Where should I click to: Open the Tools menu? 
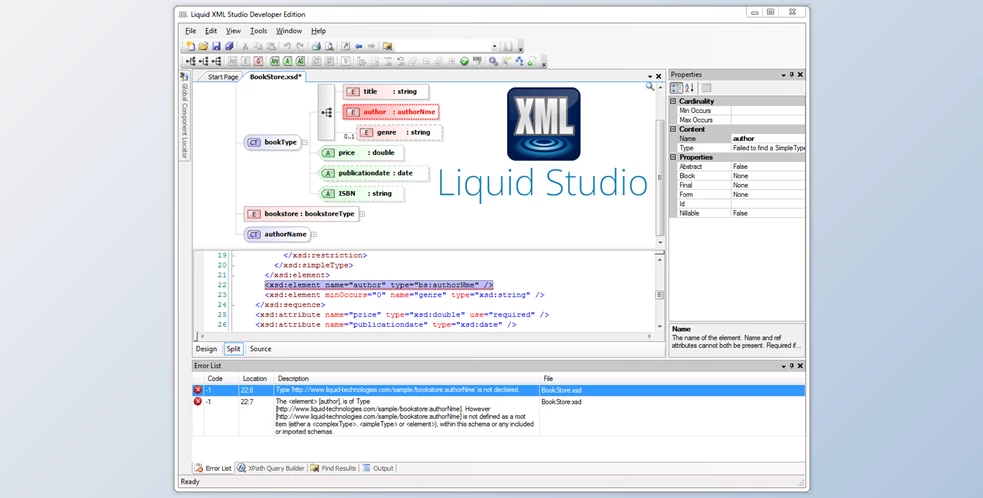click(258, 31)
